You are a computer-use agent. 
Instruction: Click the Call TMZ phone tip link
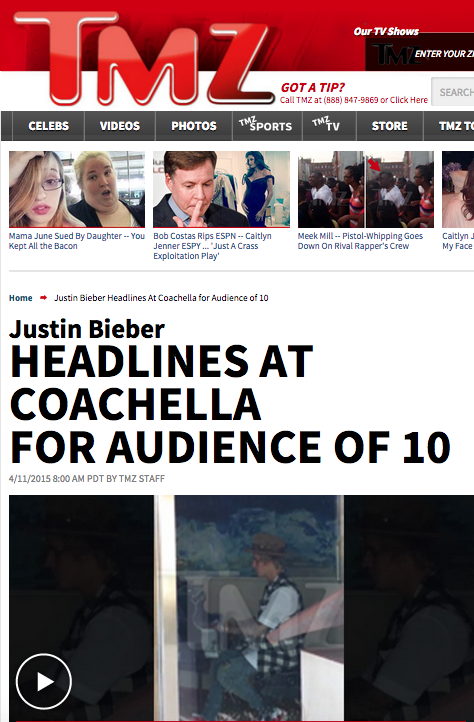click(354, 100)
